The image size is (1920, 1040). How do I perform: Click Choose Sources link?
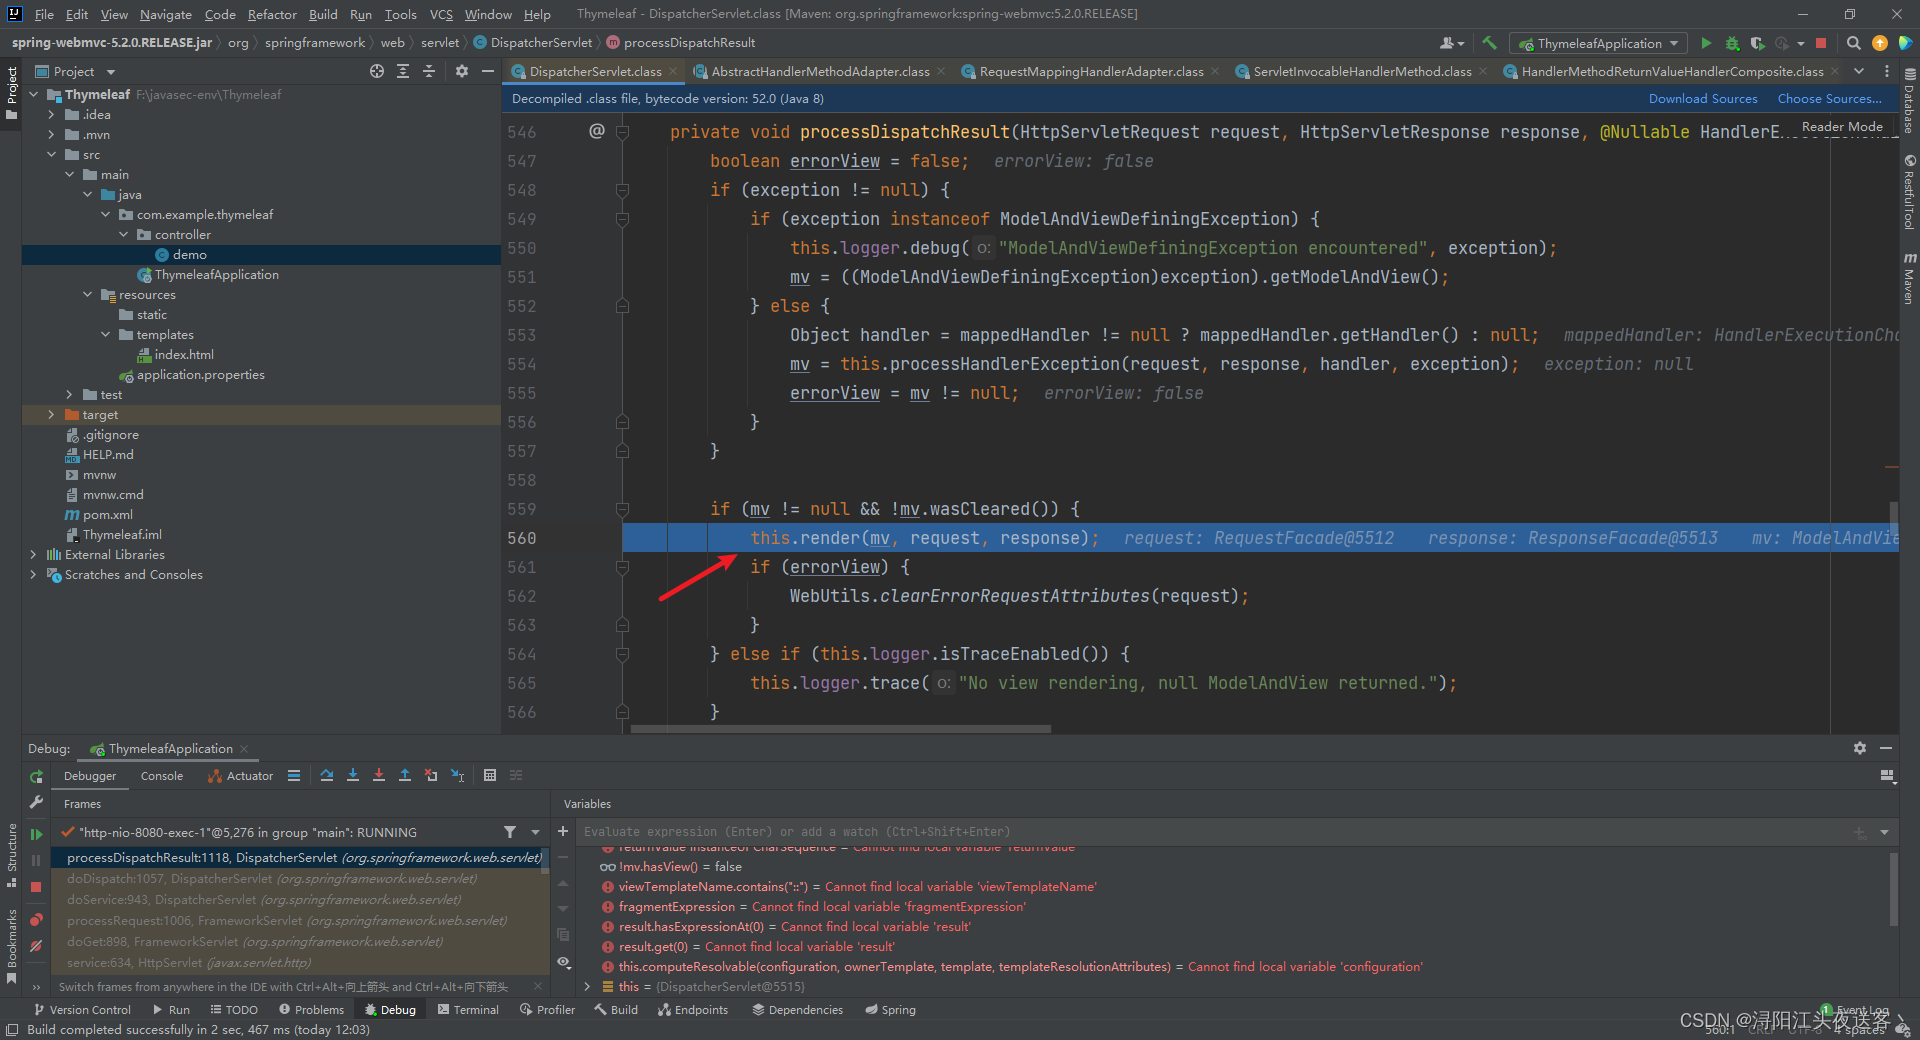pos(1828,99)
